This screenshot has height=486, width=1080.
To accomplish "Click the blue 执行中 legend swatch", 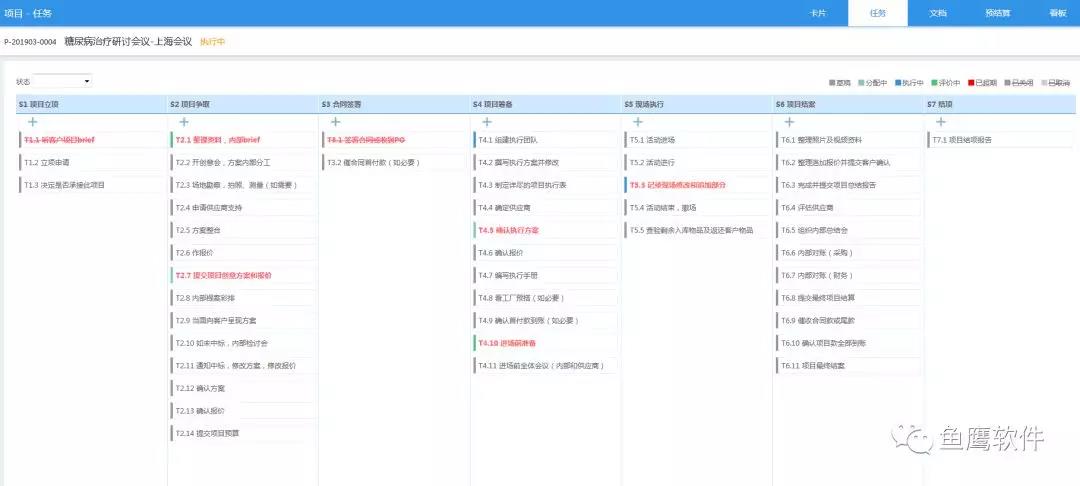I will pyautogui.click(x=898, y=83).
